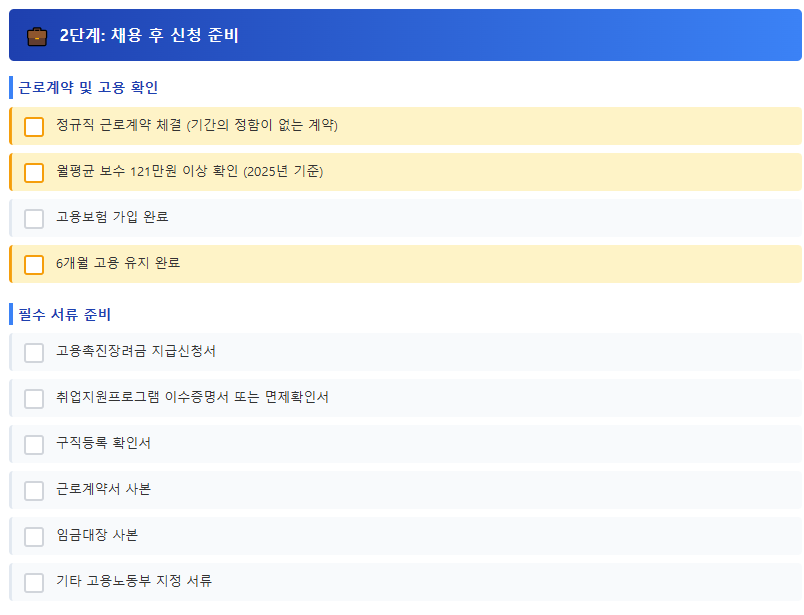Click the text 임금대장 사본
This screenshot has width=804, height=615.
pyautogui.click(x=97, y=535)
